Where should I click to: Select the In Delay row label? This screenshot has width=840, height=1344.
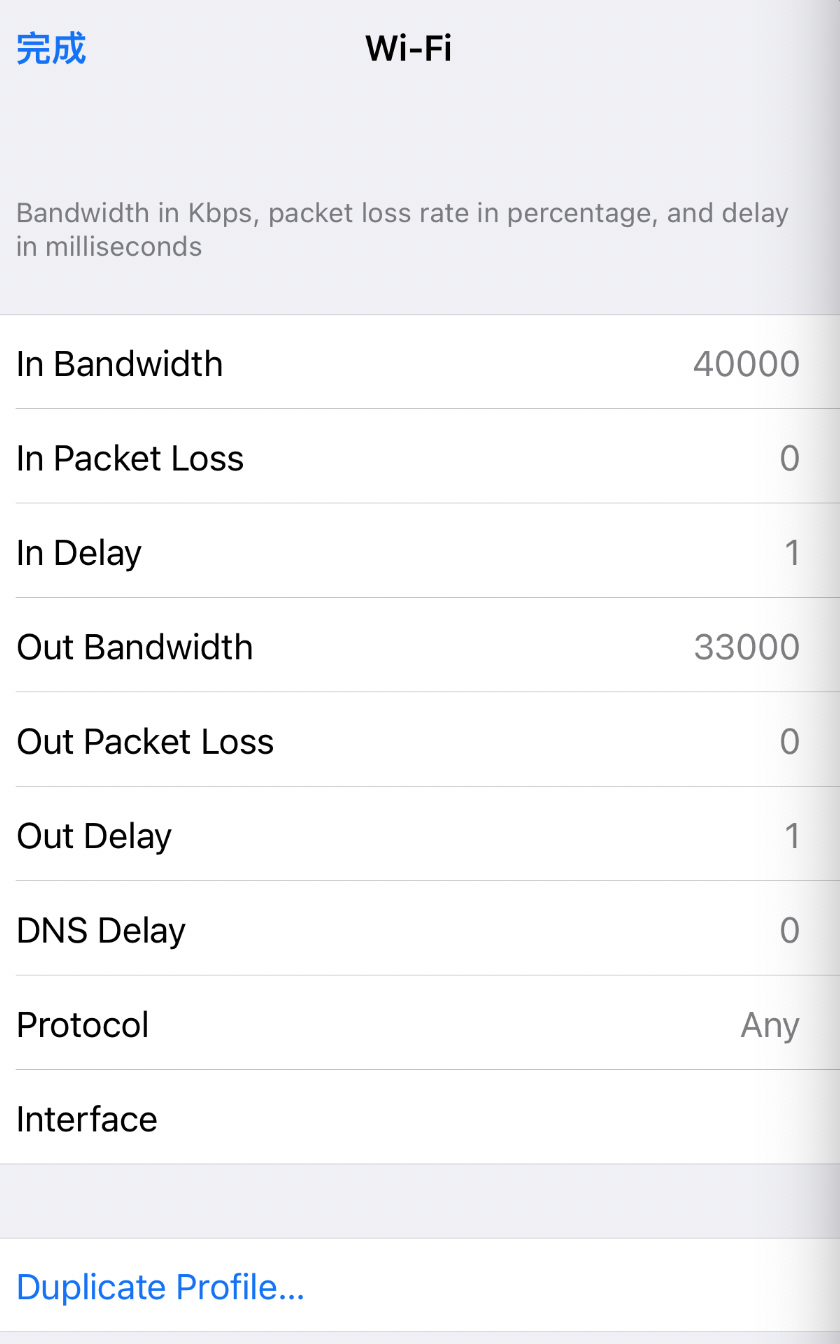[x=79, y=552]
